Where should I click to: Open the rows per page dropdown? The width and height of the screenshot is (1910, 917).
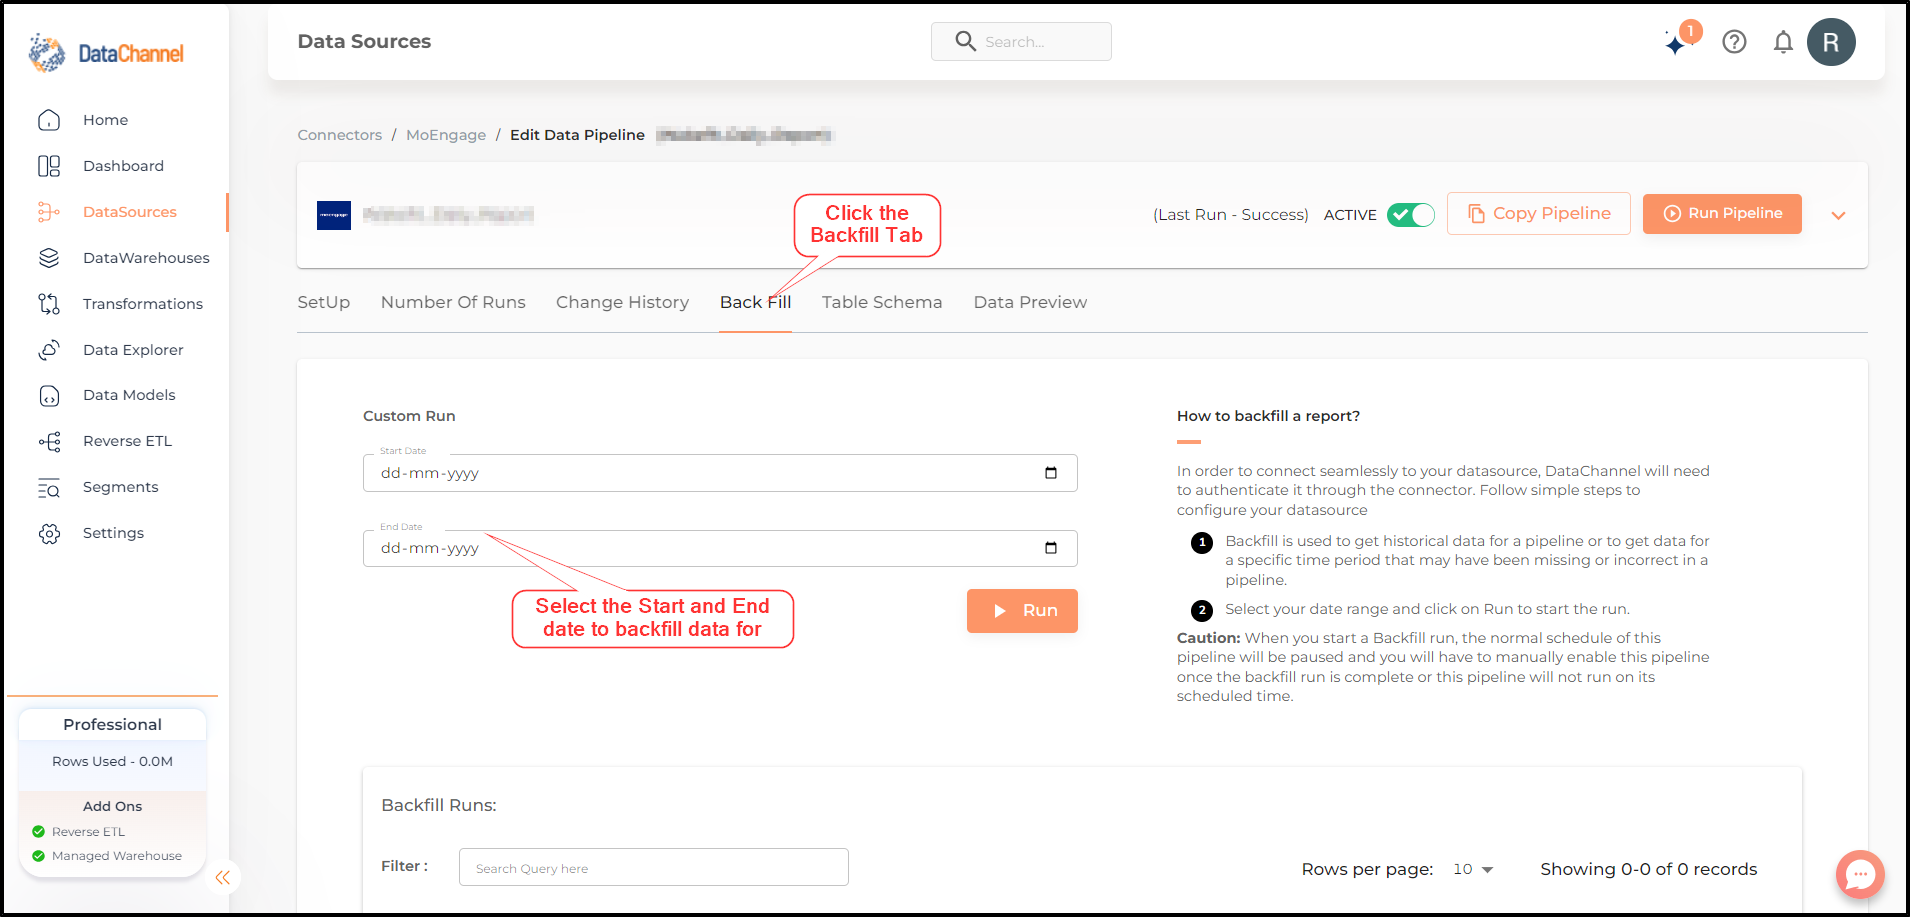point(1473,869)
